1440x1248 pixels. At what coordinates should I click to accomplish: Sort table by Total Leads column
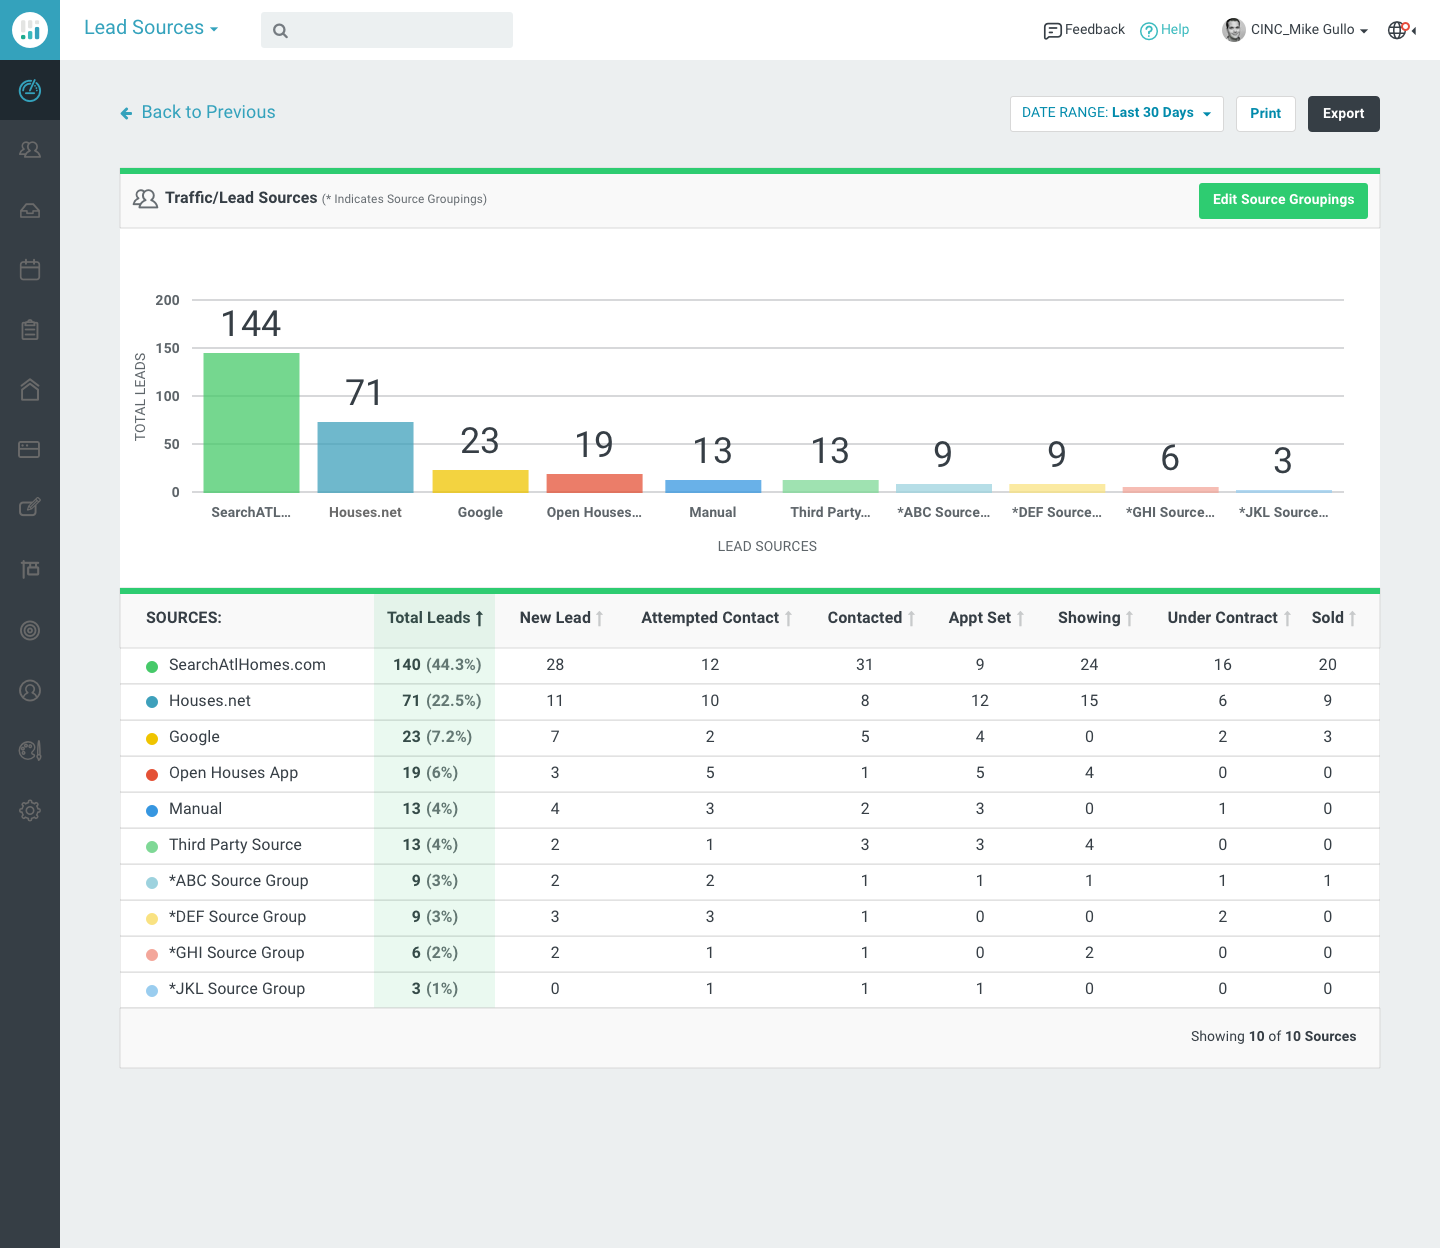click(x=435, y=618)
